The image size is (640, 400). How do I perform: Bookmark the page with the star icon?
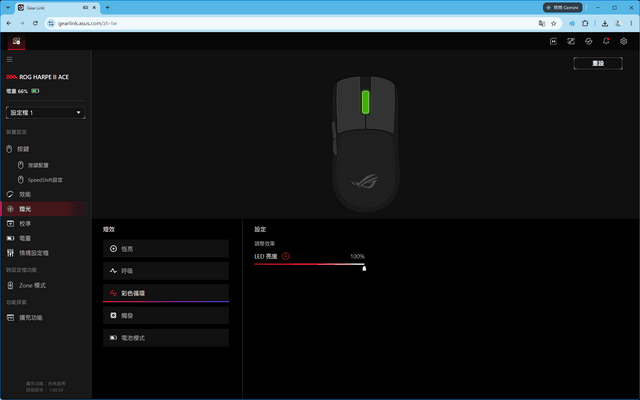tap(554, 23)
